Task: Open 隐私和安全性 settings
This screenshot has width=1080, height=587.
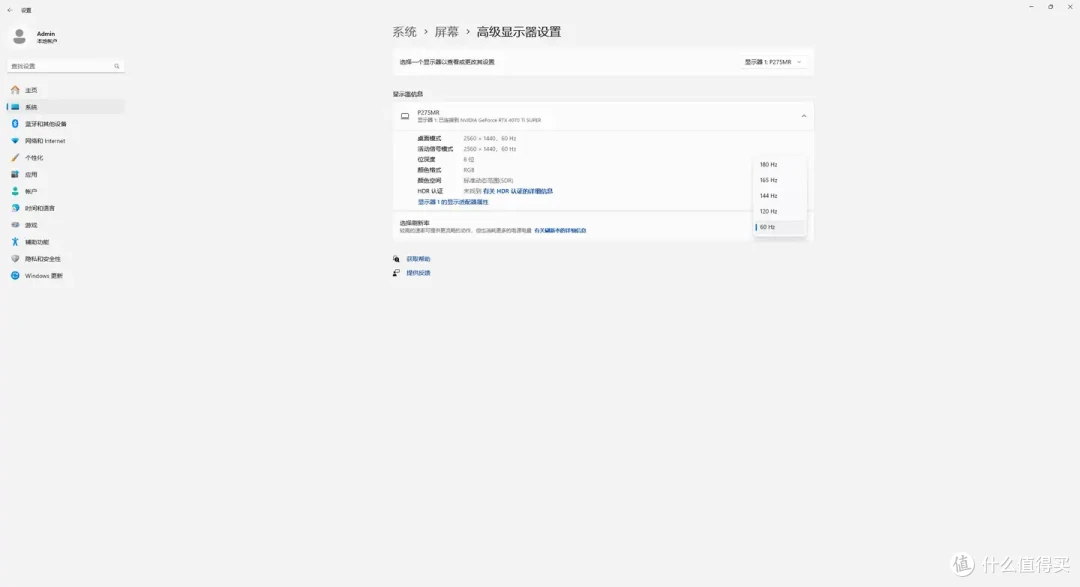Action: point(65,259)
